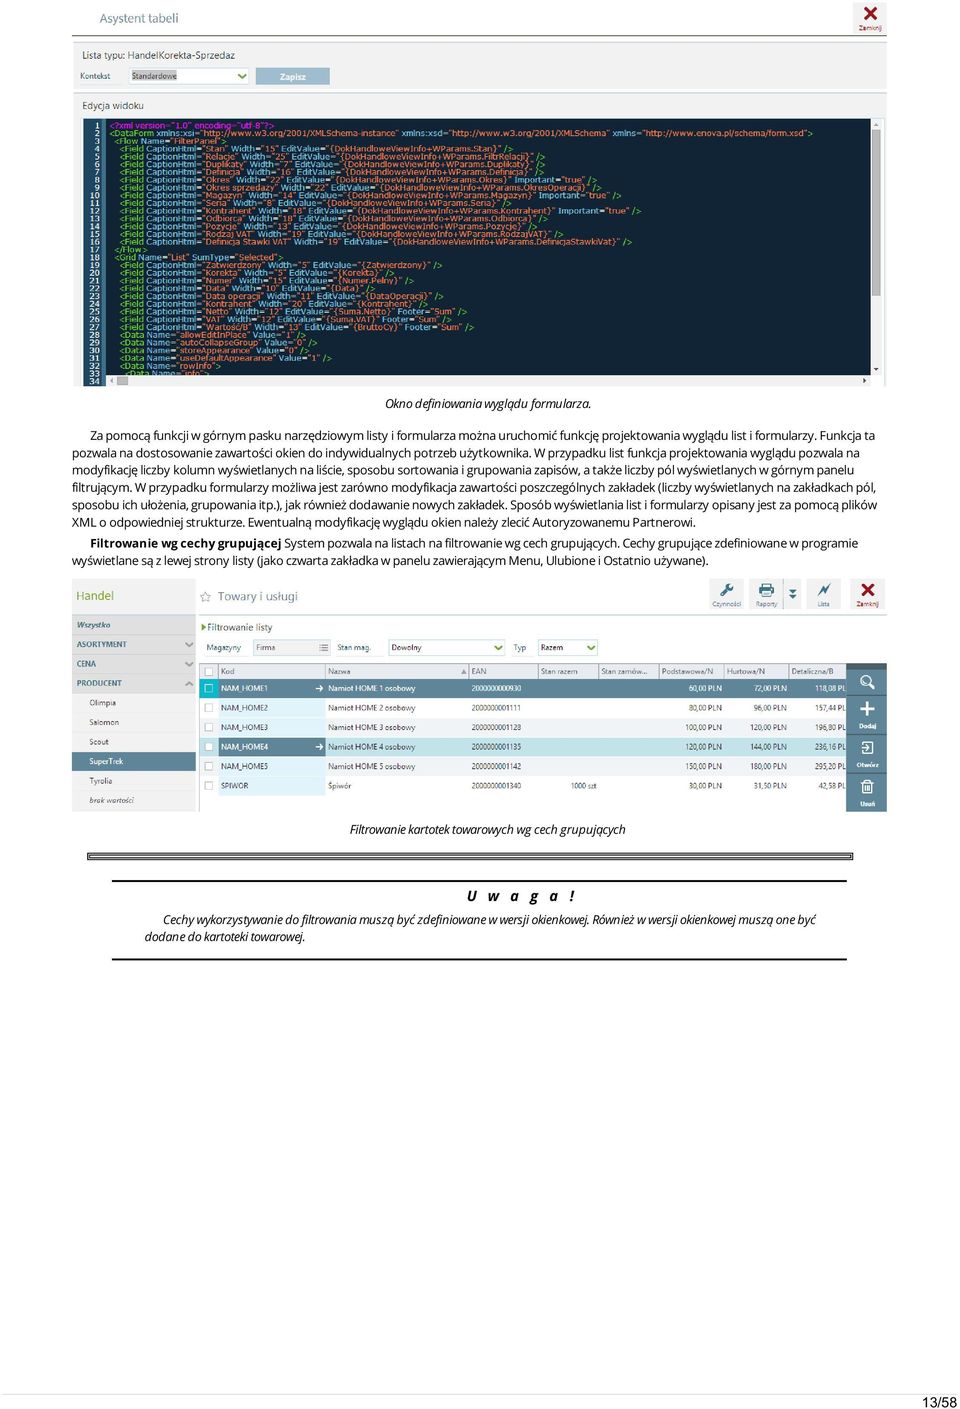Sort by the Kod column header
This screenshot has height=1409, width=960.
pyautogui.click(x=271, y=671)
